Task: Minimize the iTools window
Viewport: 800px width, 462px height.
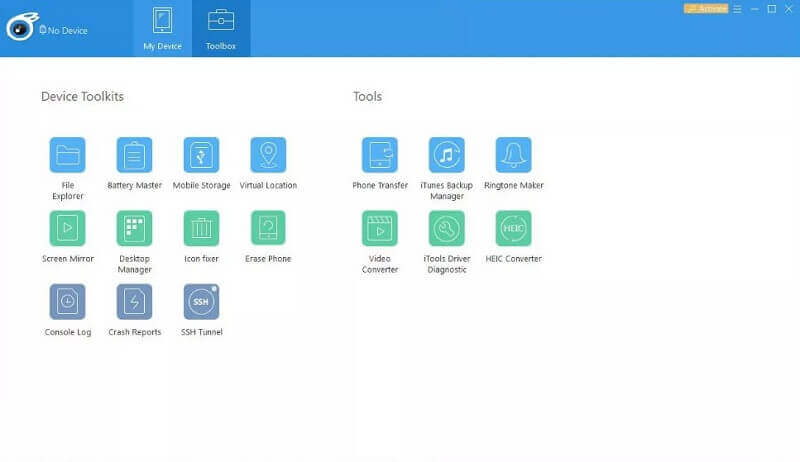Action: coord(755,9)
